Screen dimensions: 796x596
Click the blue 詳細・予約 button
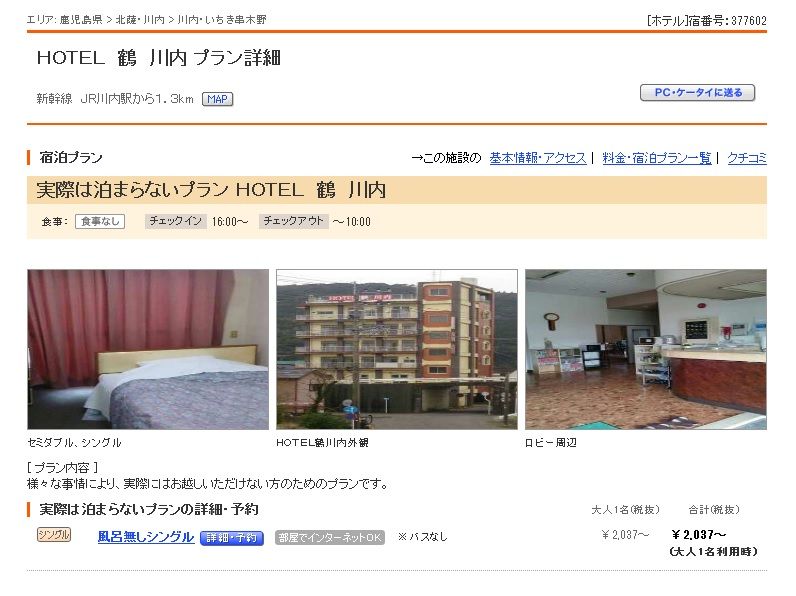point(232,538)
